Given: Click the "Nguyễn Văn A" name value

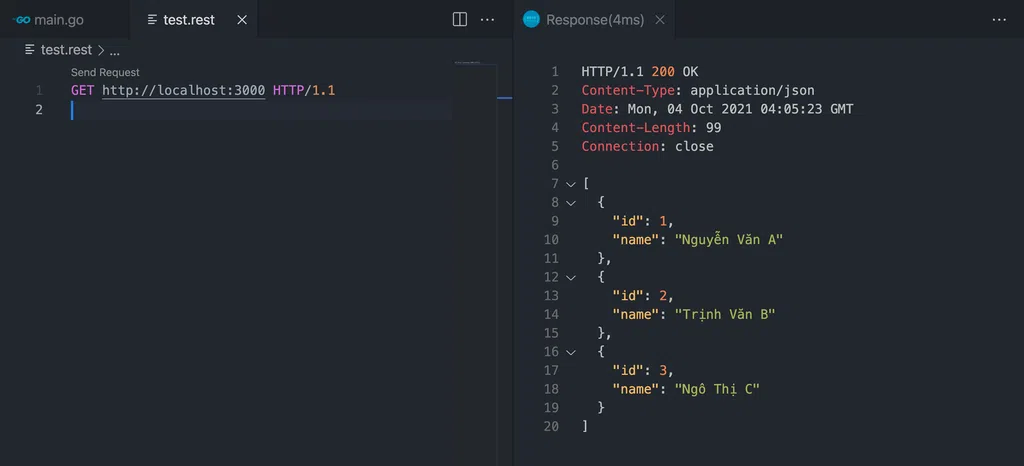Looking at the screenshot, I should tap(728, 240).
